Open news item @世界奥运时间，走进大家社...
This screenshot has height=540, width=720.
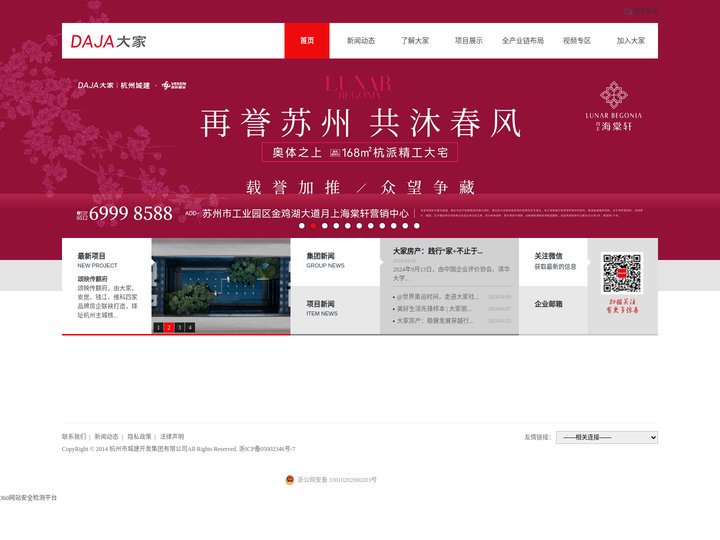[x=438, y=297]
